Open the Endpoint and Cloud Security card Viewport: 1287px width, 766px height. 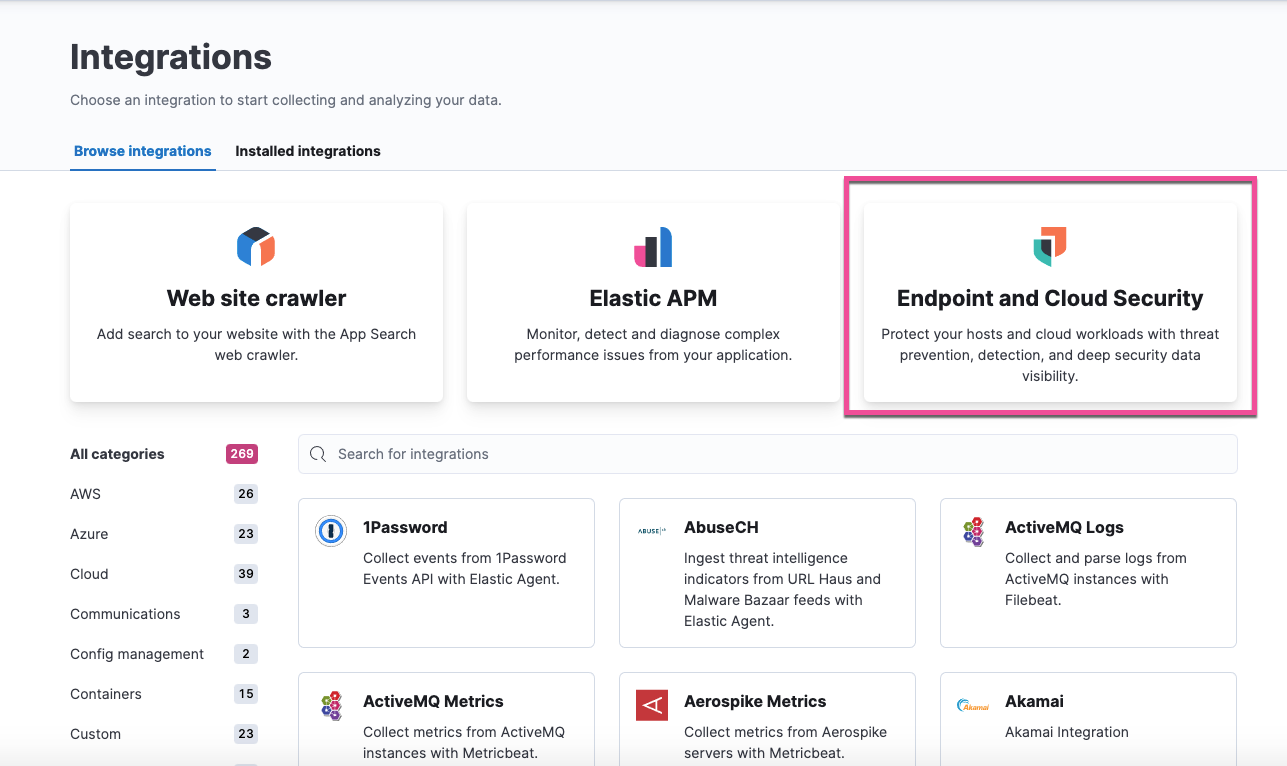coord(1049,302)
